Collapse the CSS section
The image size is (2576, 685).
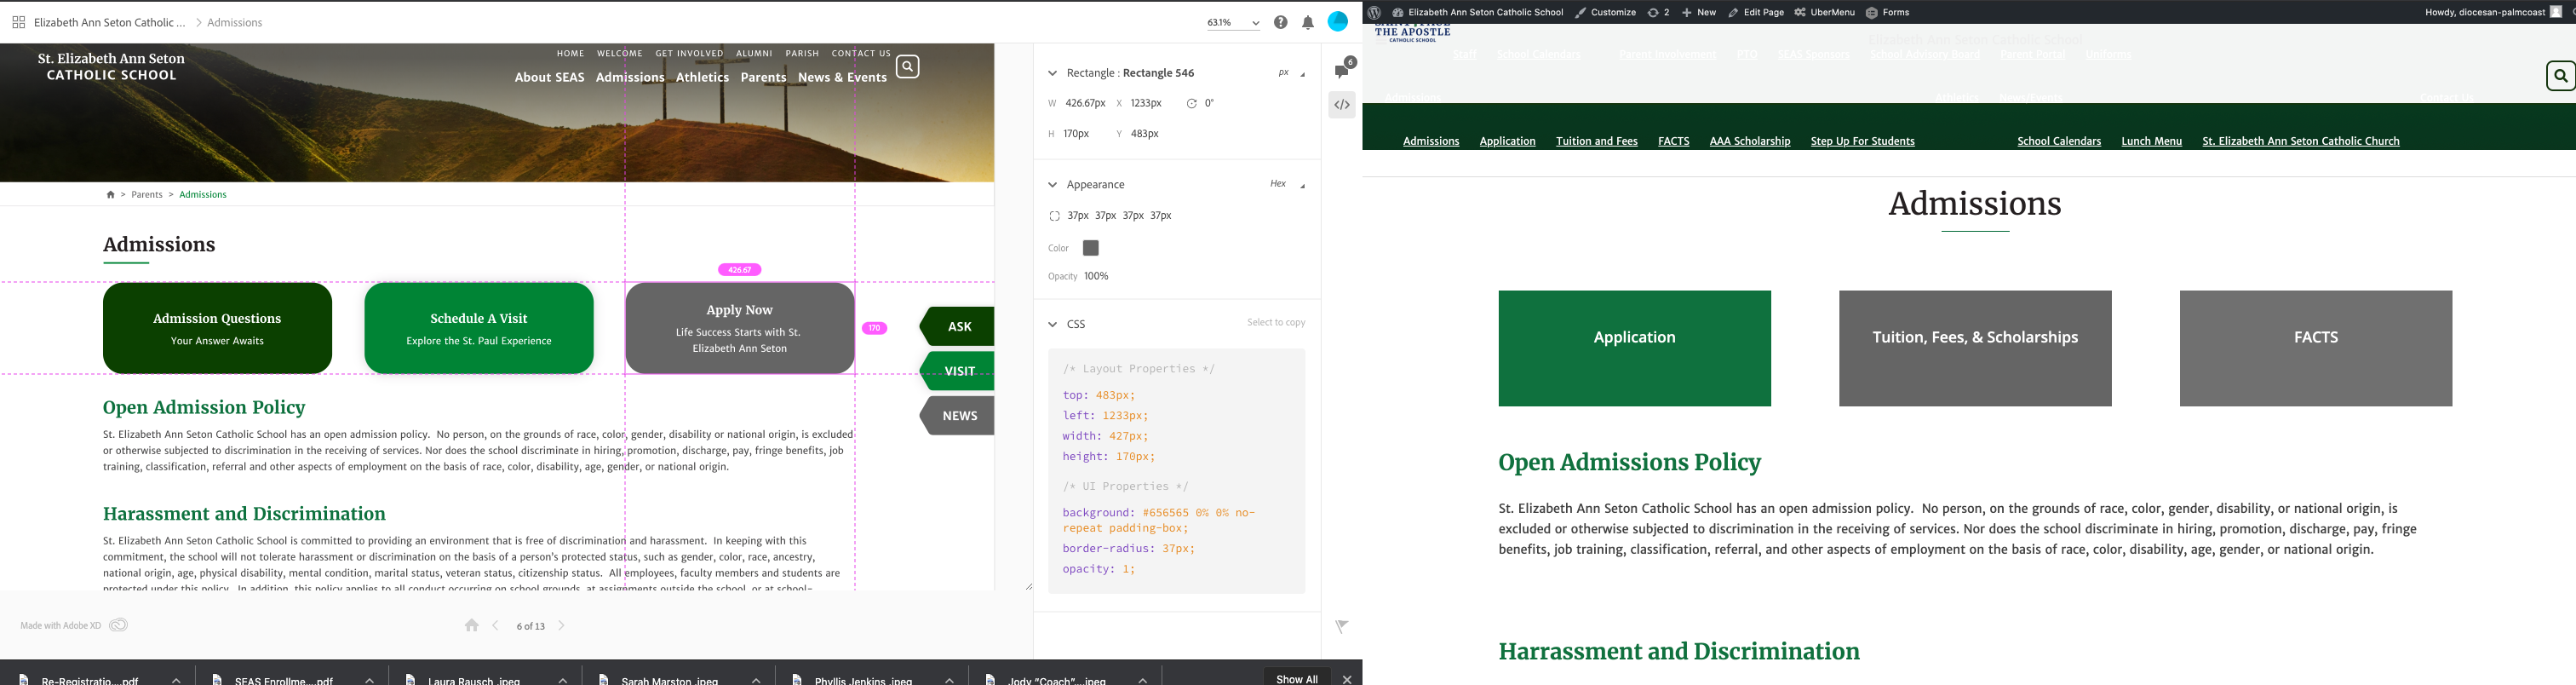[1052, 324]
